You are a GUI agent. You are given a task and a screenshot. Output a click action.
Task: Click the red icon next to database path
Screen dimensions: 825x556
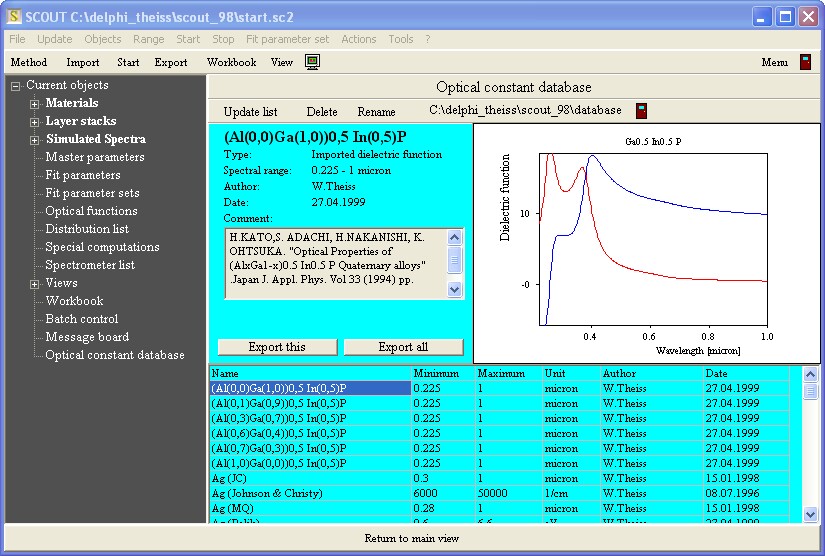point(642,111)
